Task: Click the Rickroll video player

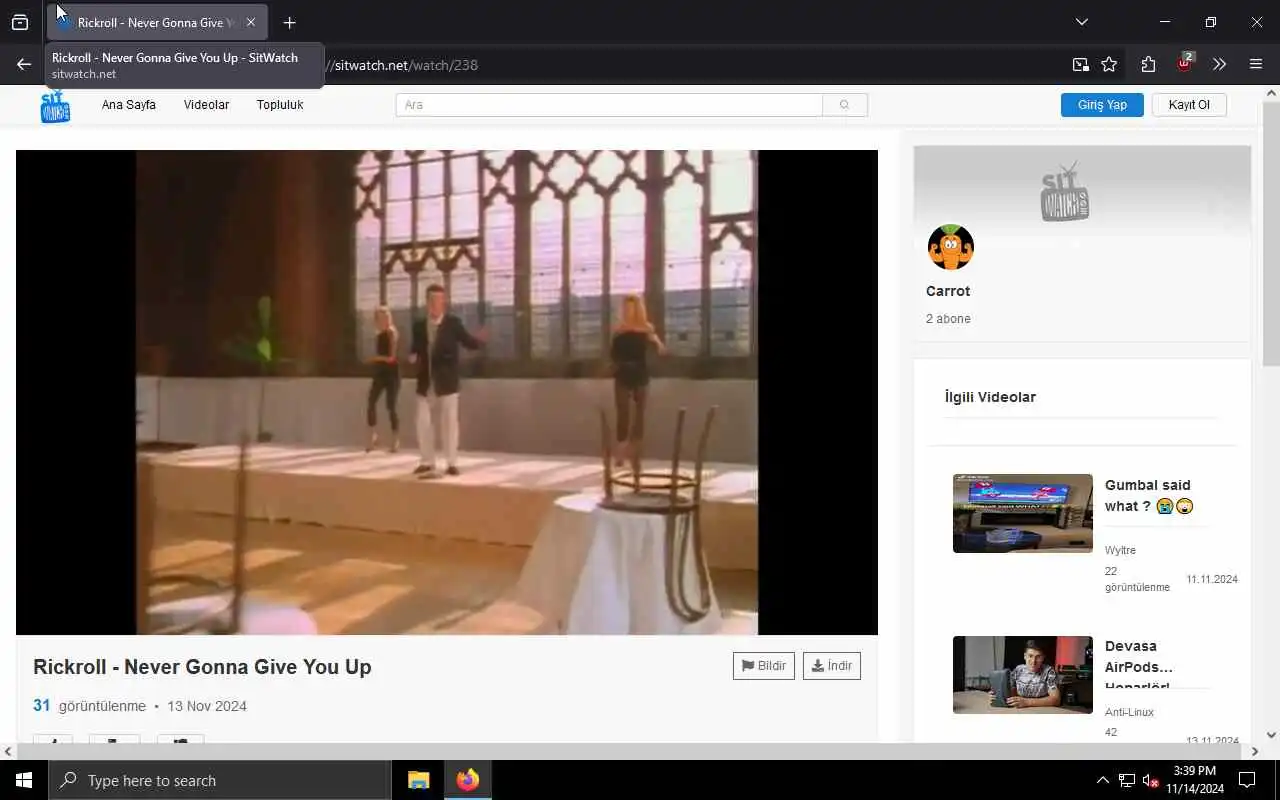Action: point(447,392)
